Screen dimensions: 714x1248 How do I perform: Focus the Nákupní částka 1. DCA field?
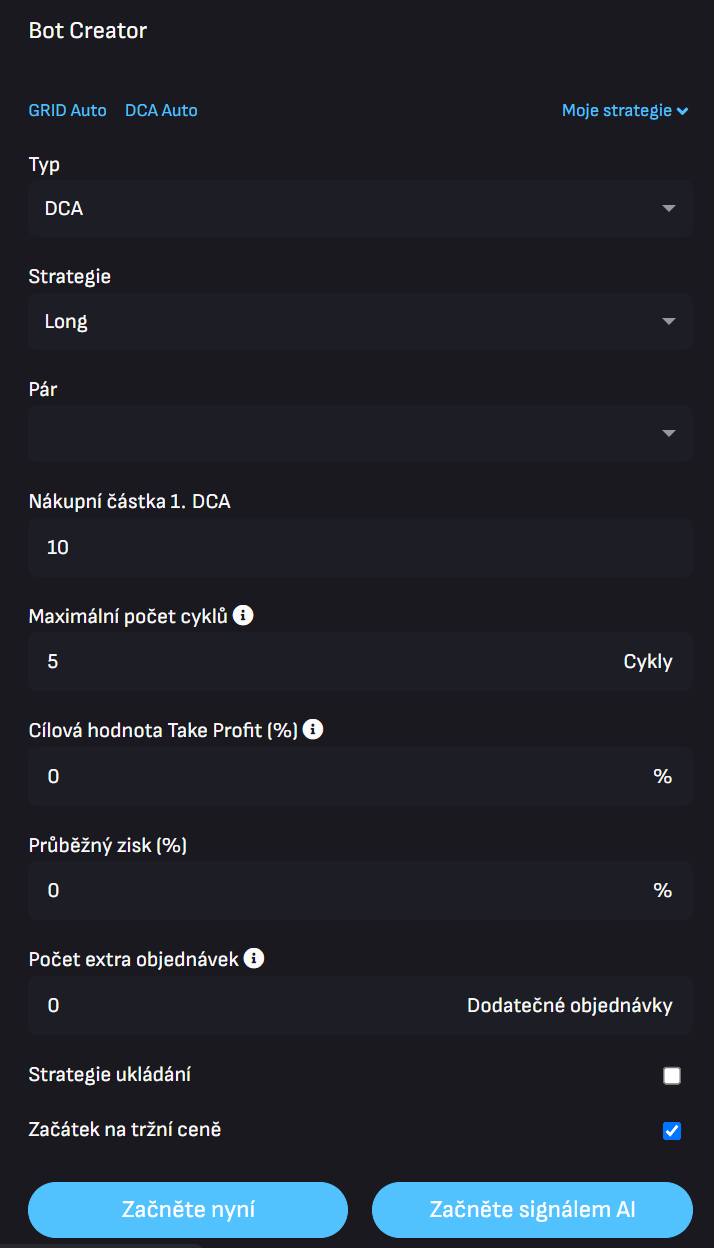click(x=360, y=548)
